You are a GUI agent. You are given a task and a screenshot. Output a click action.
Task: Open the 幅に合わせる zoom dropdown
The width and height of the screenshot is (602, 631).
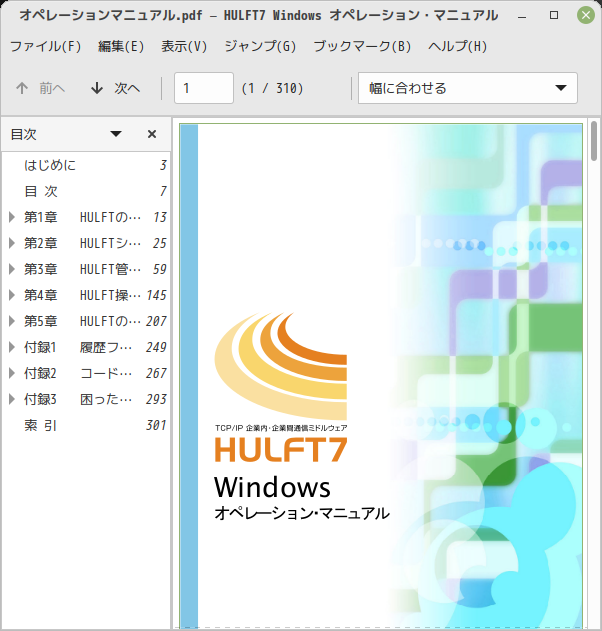coord(468,88)
